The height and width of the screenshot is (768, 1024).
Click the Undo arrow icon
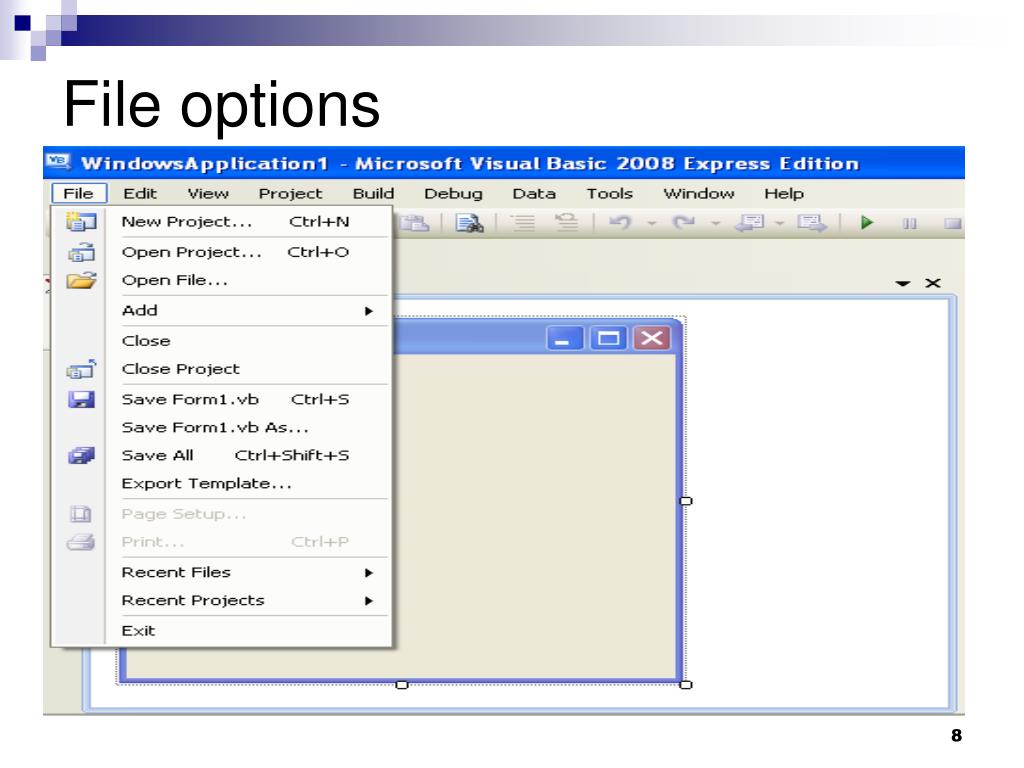[x=620, y=223]
